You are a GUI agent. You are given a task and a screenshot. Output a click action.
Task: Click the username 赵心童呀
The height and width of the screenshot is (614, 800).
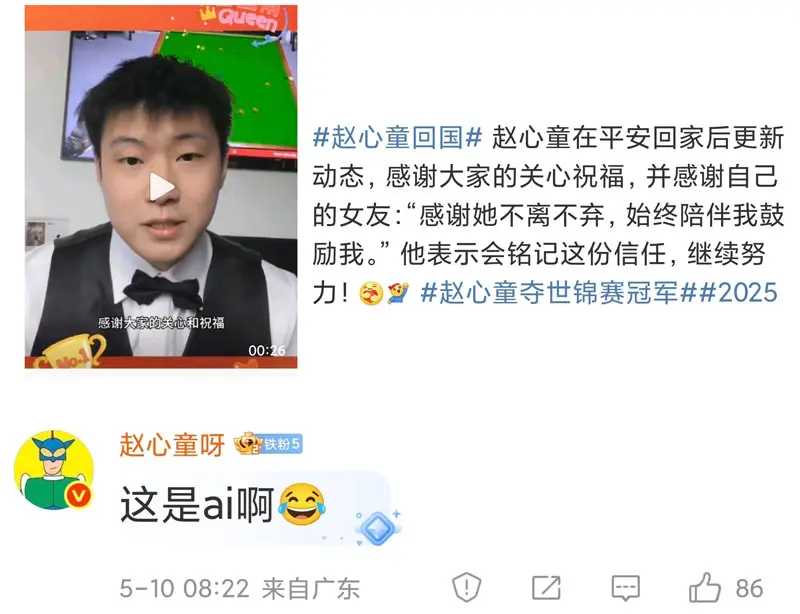[172, 445]
